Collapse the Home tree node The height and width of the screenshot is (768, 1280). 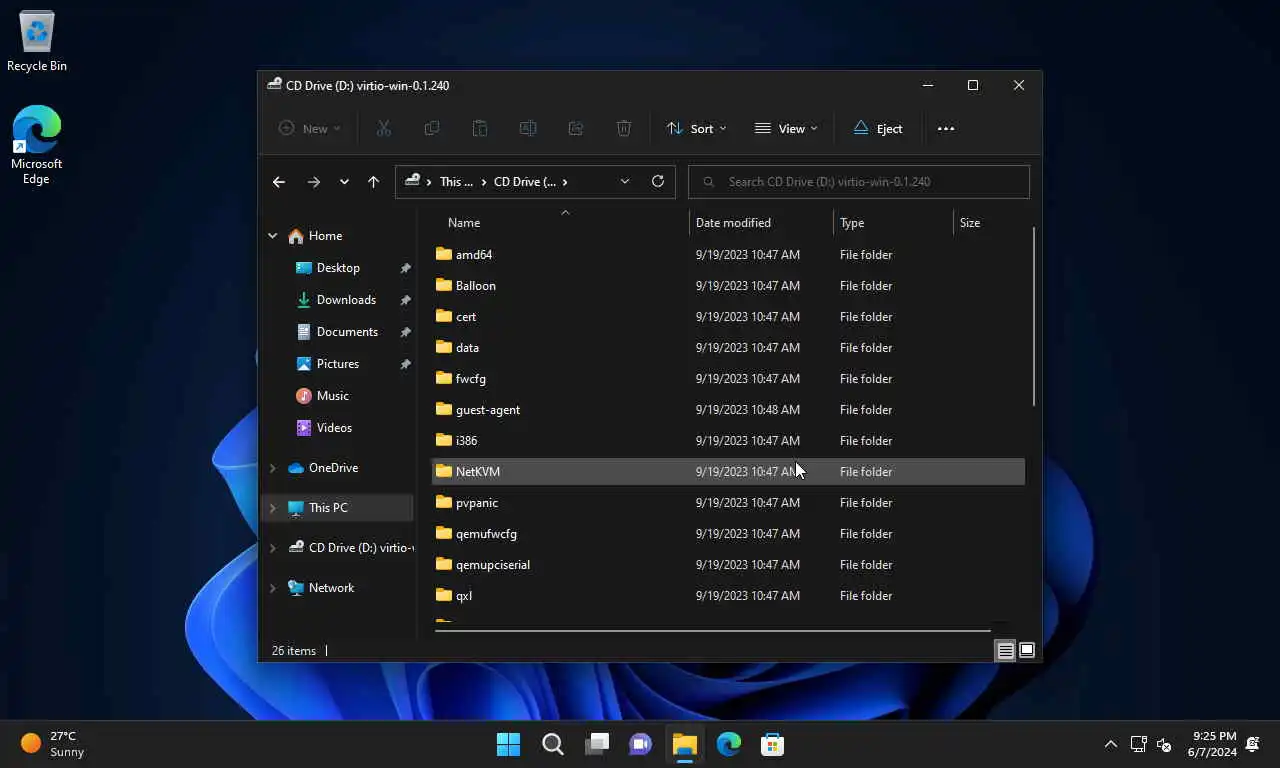tap(272, 236)
